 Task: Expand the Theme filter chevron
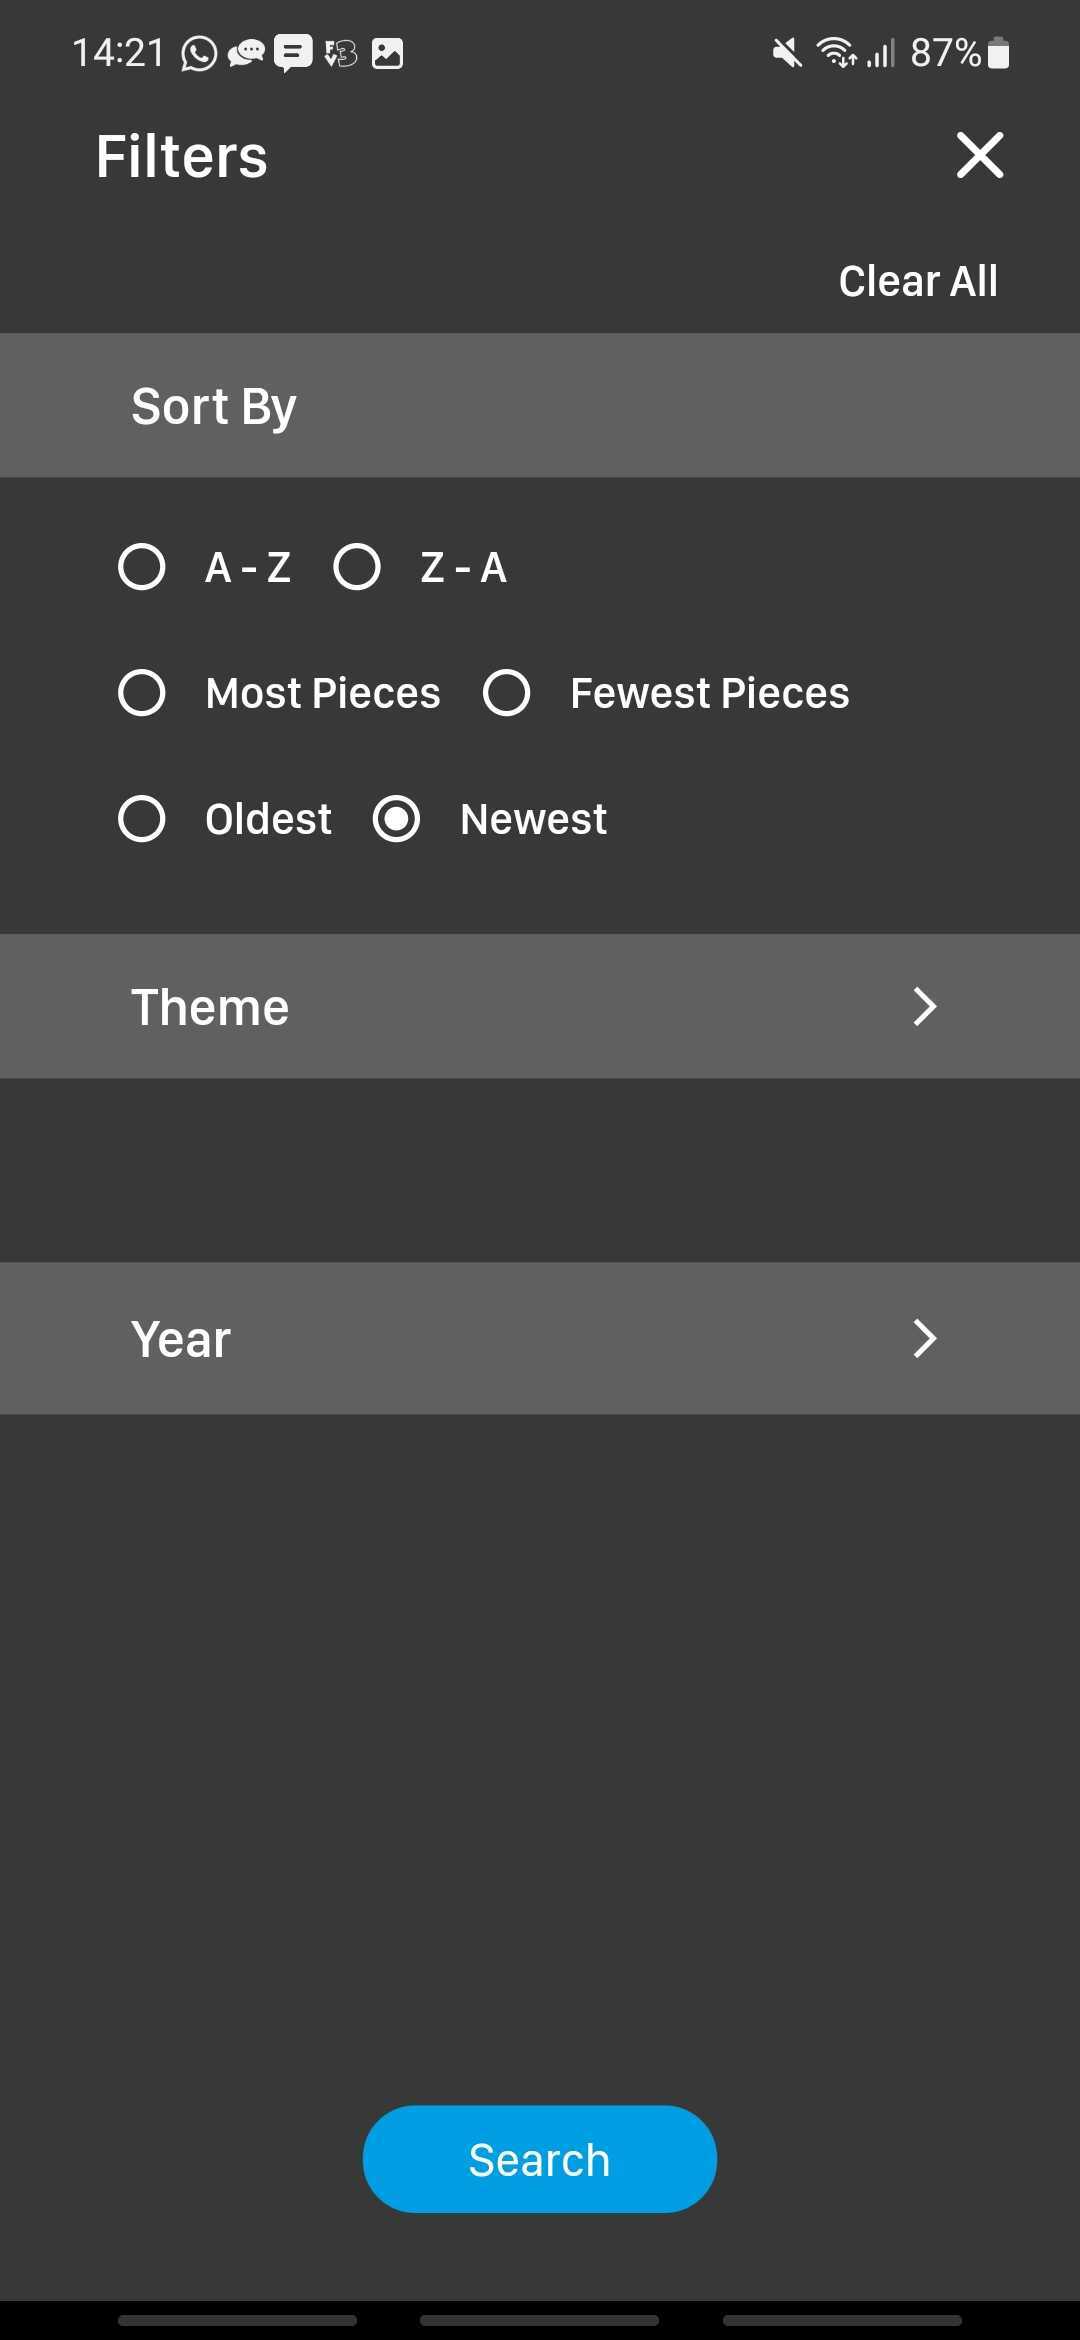coord(925,1006)
